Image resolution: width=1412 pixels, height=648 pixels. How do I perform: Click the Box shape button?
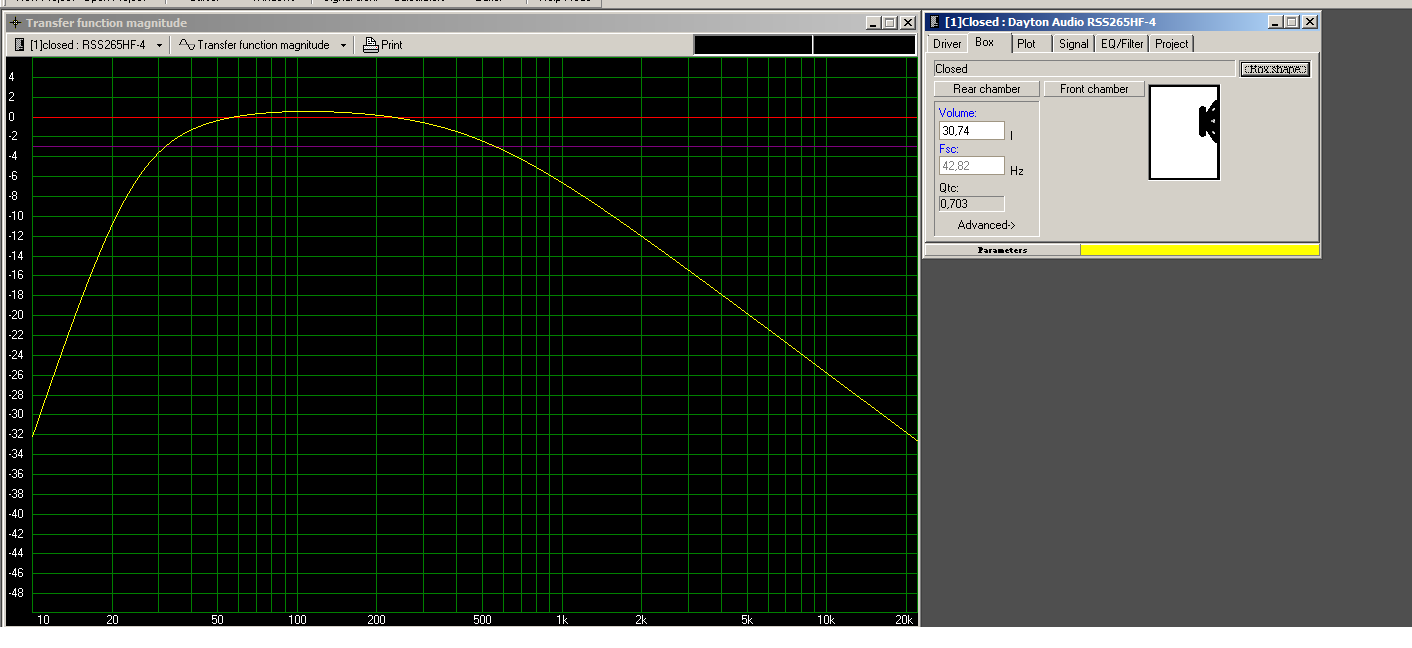(1275, 69)
